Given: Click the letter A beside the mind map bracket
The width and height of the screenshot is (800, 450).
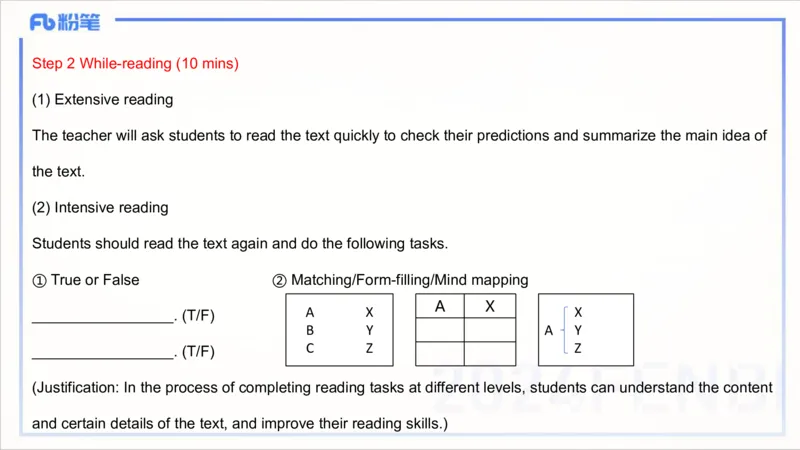Looking at the screenshot, I should point(548,330).
